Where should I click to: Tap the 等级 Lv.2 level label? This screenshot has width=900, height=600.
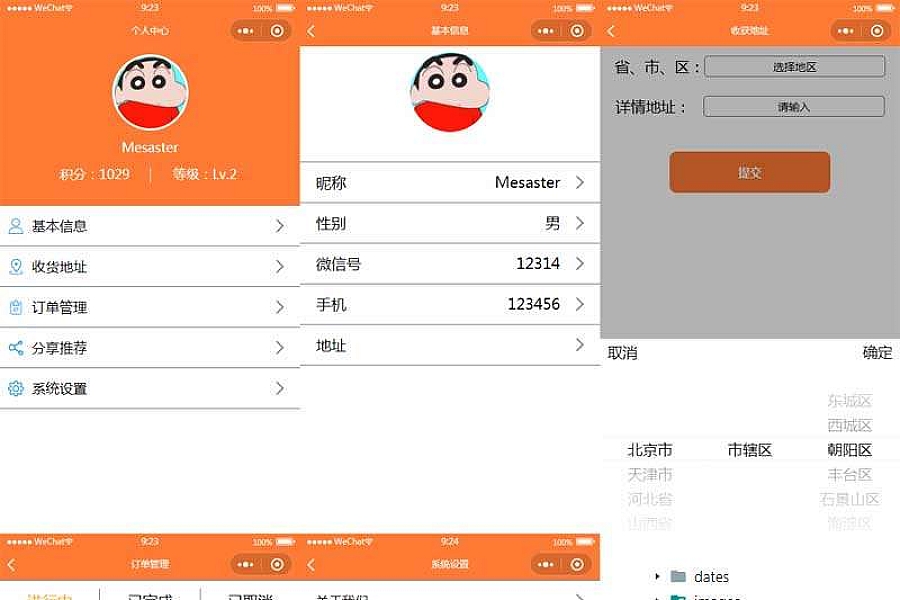pos(205,174)
